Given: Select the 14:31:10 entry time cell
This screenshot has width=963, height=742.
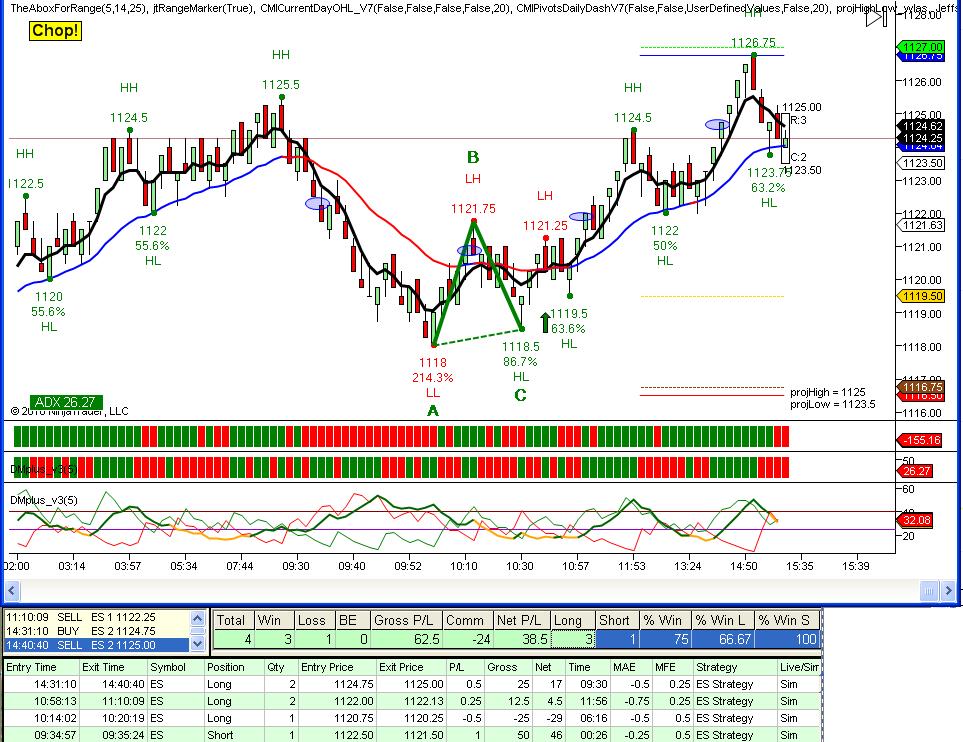Looking at the screenshot, I should pos(42,684).
